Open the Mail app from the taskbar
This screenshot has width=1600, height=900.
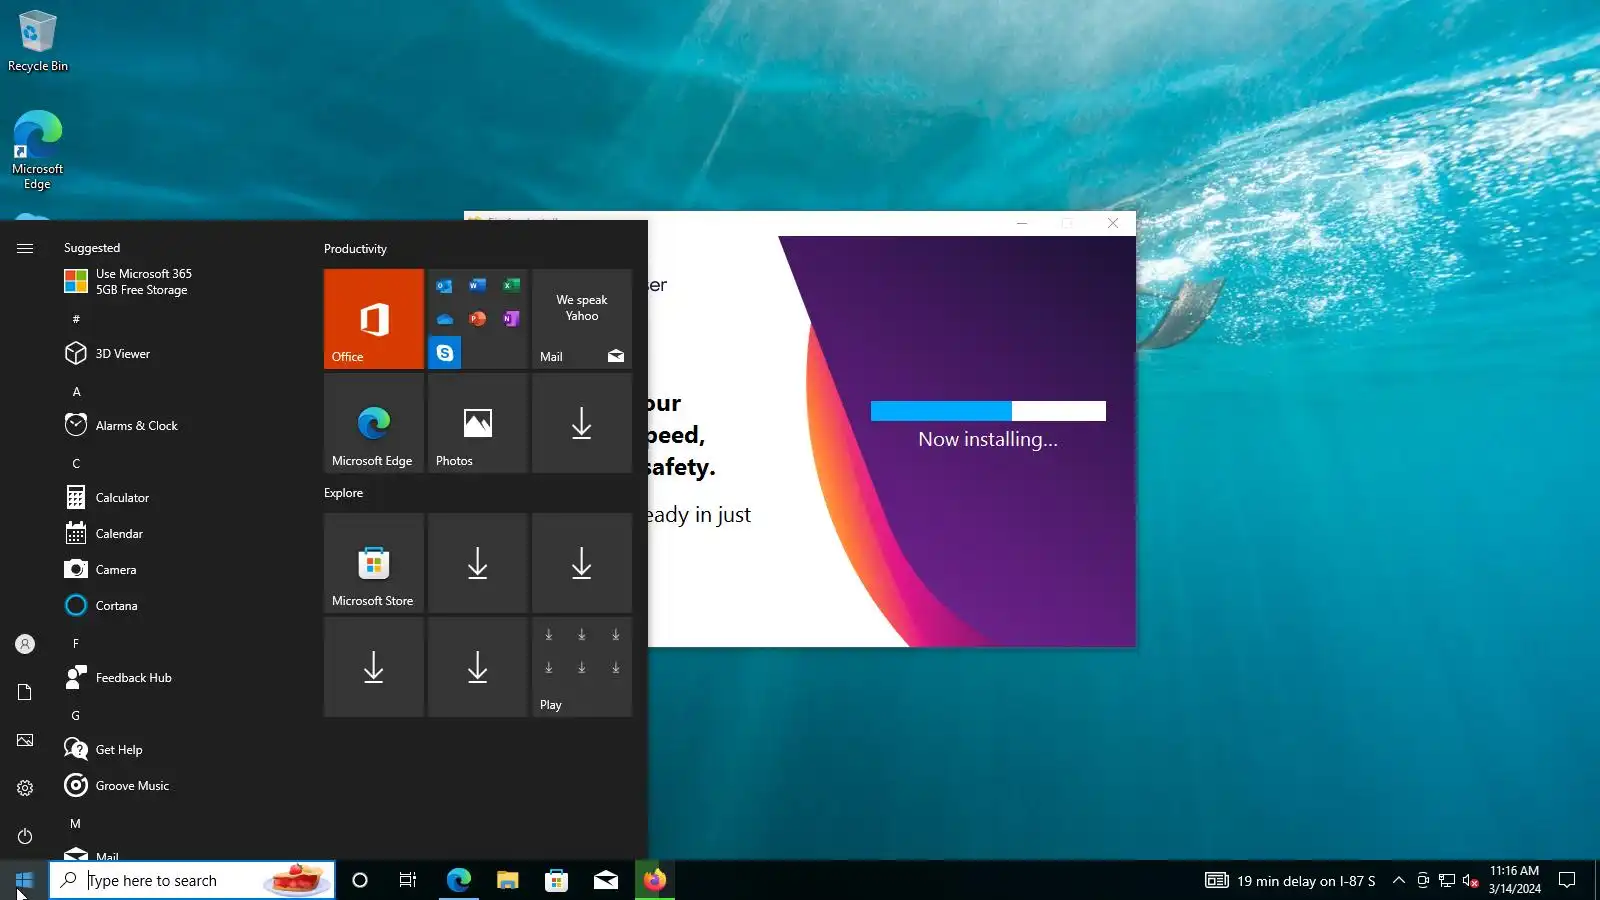(606, 880)
